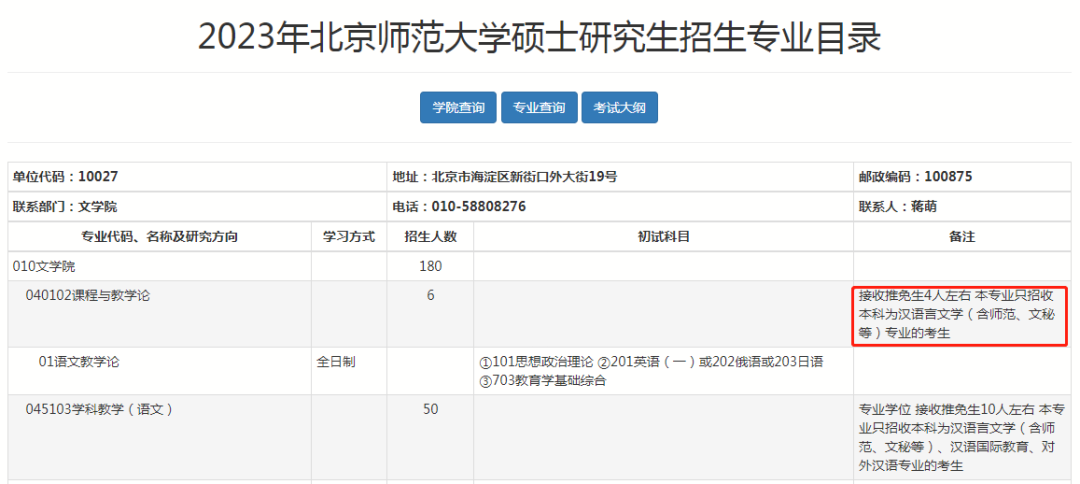
Task: Click the 联系人：蒋萌 cell
Action: click(962, 207)
